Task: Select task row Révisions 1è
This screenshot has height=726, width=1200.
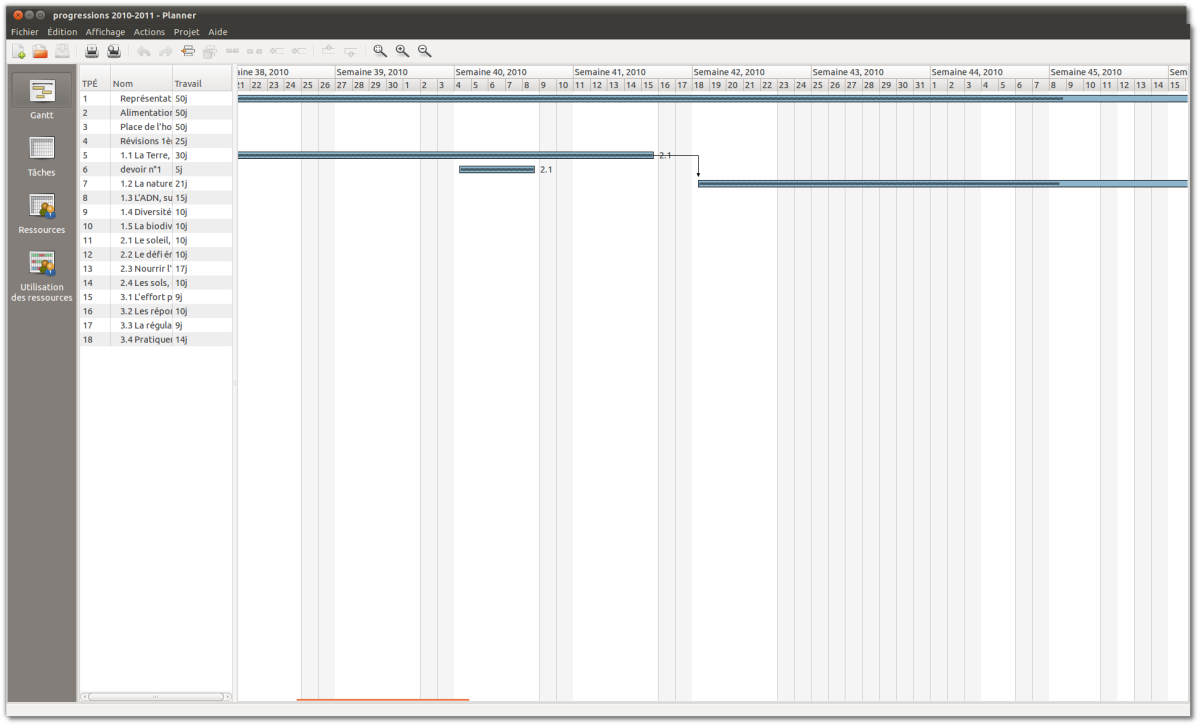Action: click(x=156, y=141)
